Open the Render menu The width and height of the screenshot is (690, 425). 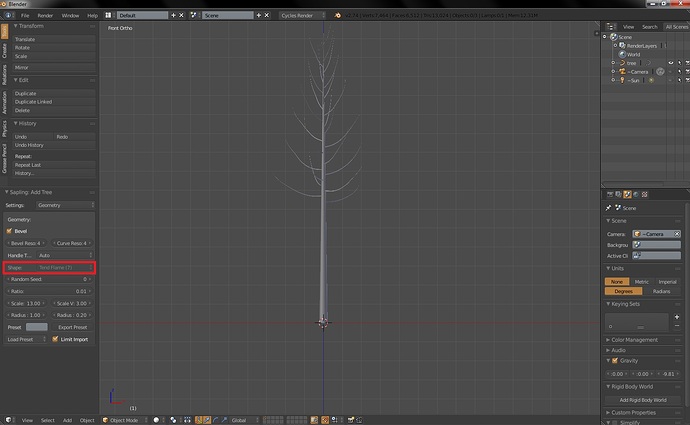coord(45,15)
